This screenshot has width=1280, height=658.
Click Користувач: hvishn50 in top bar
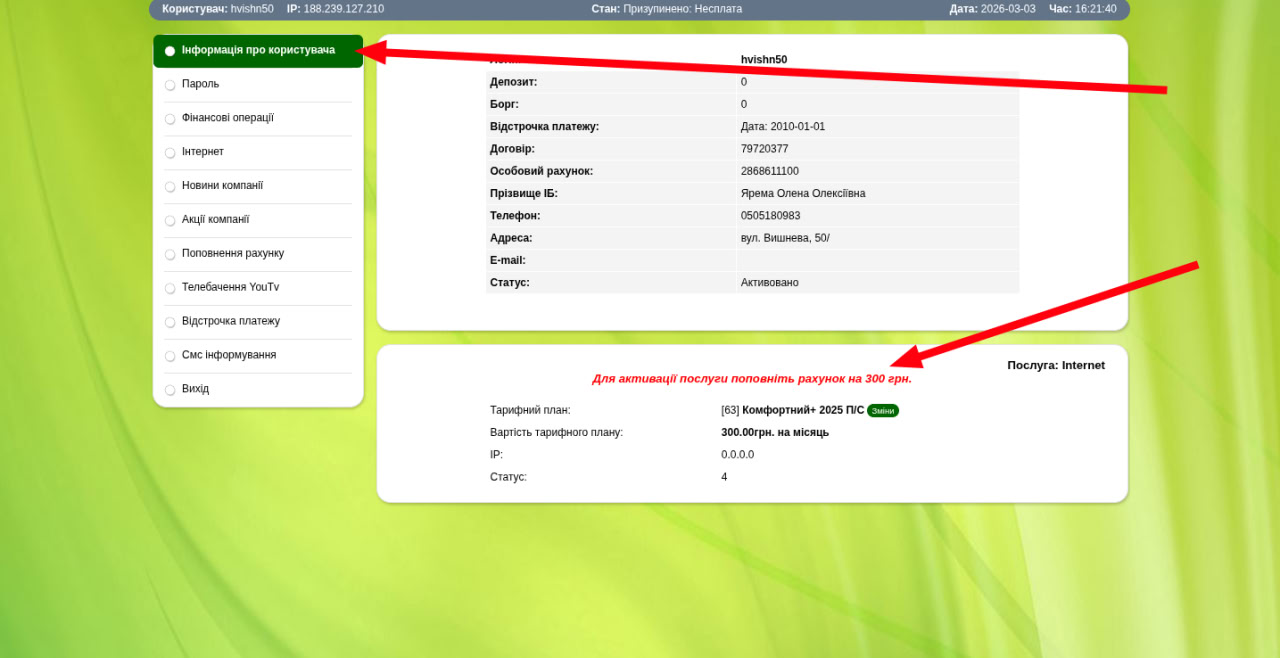(218, 9)
